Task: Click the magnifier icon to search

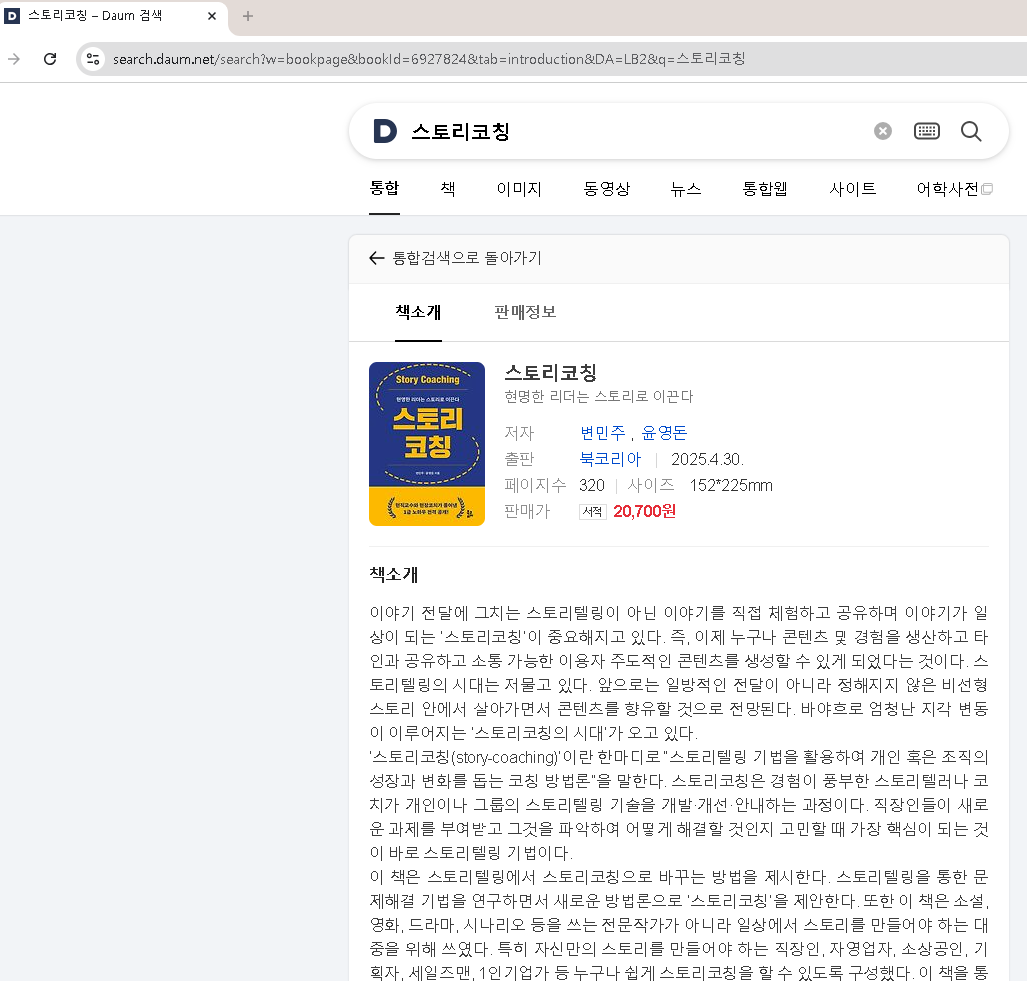Action: pyautogui.click(x=970, y=131)
